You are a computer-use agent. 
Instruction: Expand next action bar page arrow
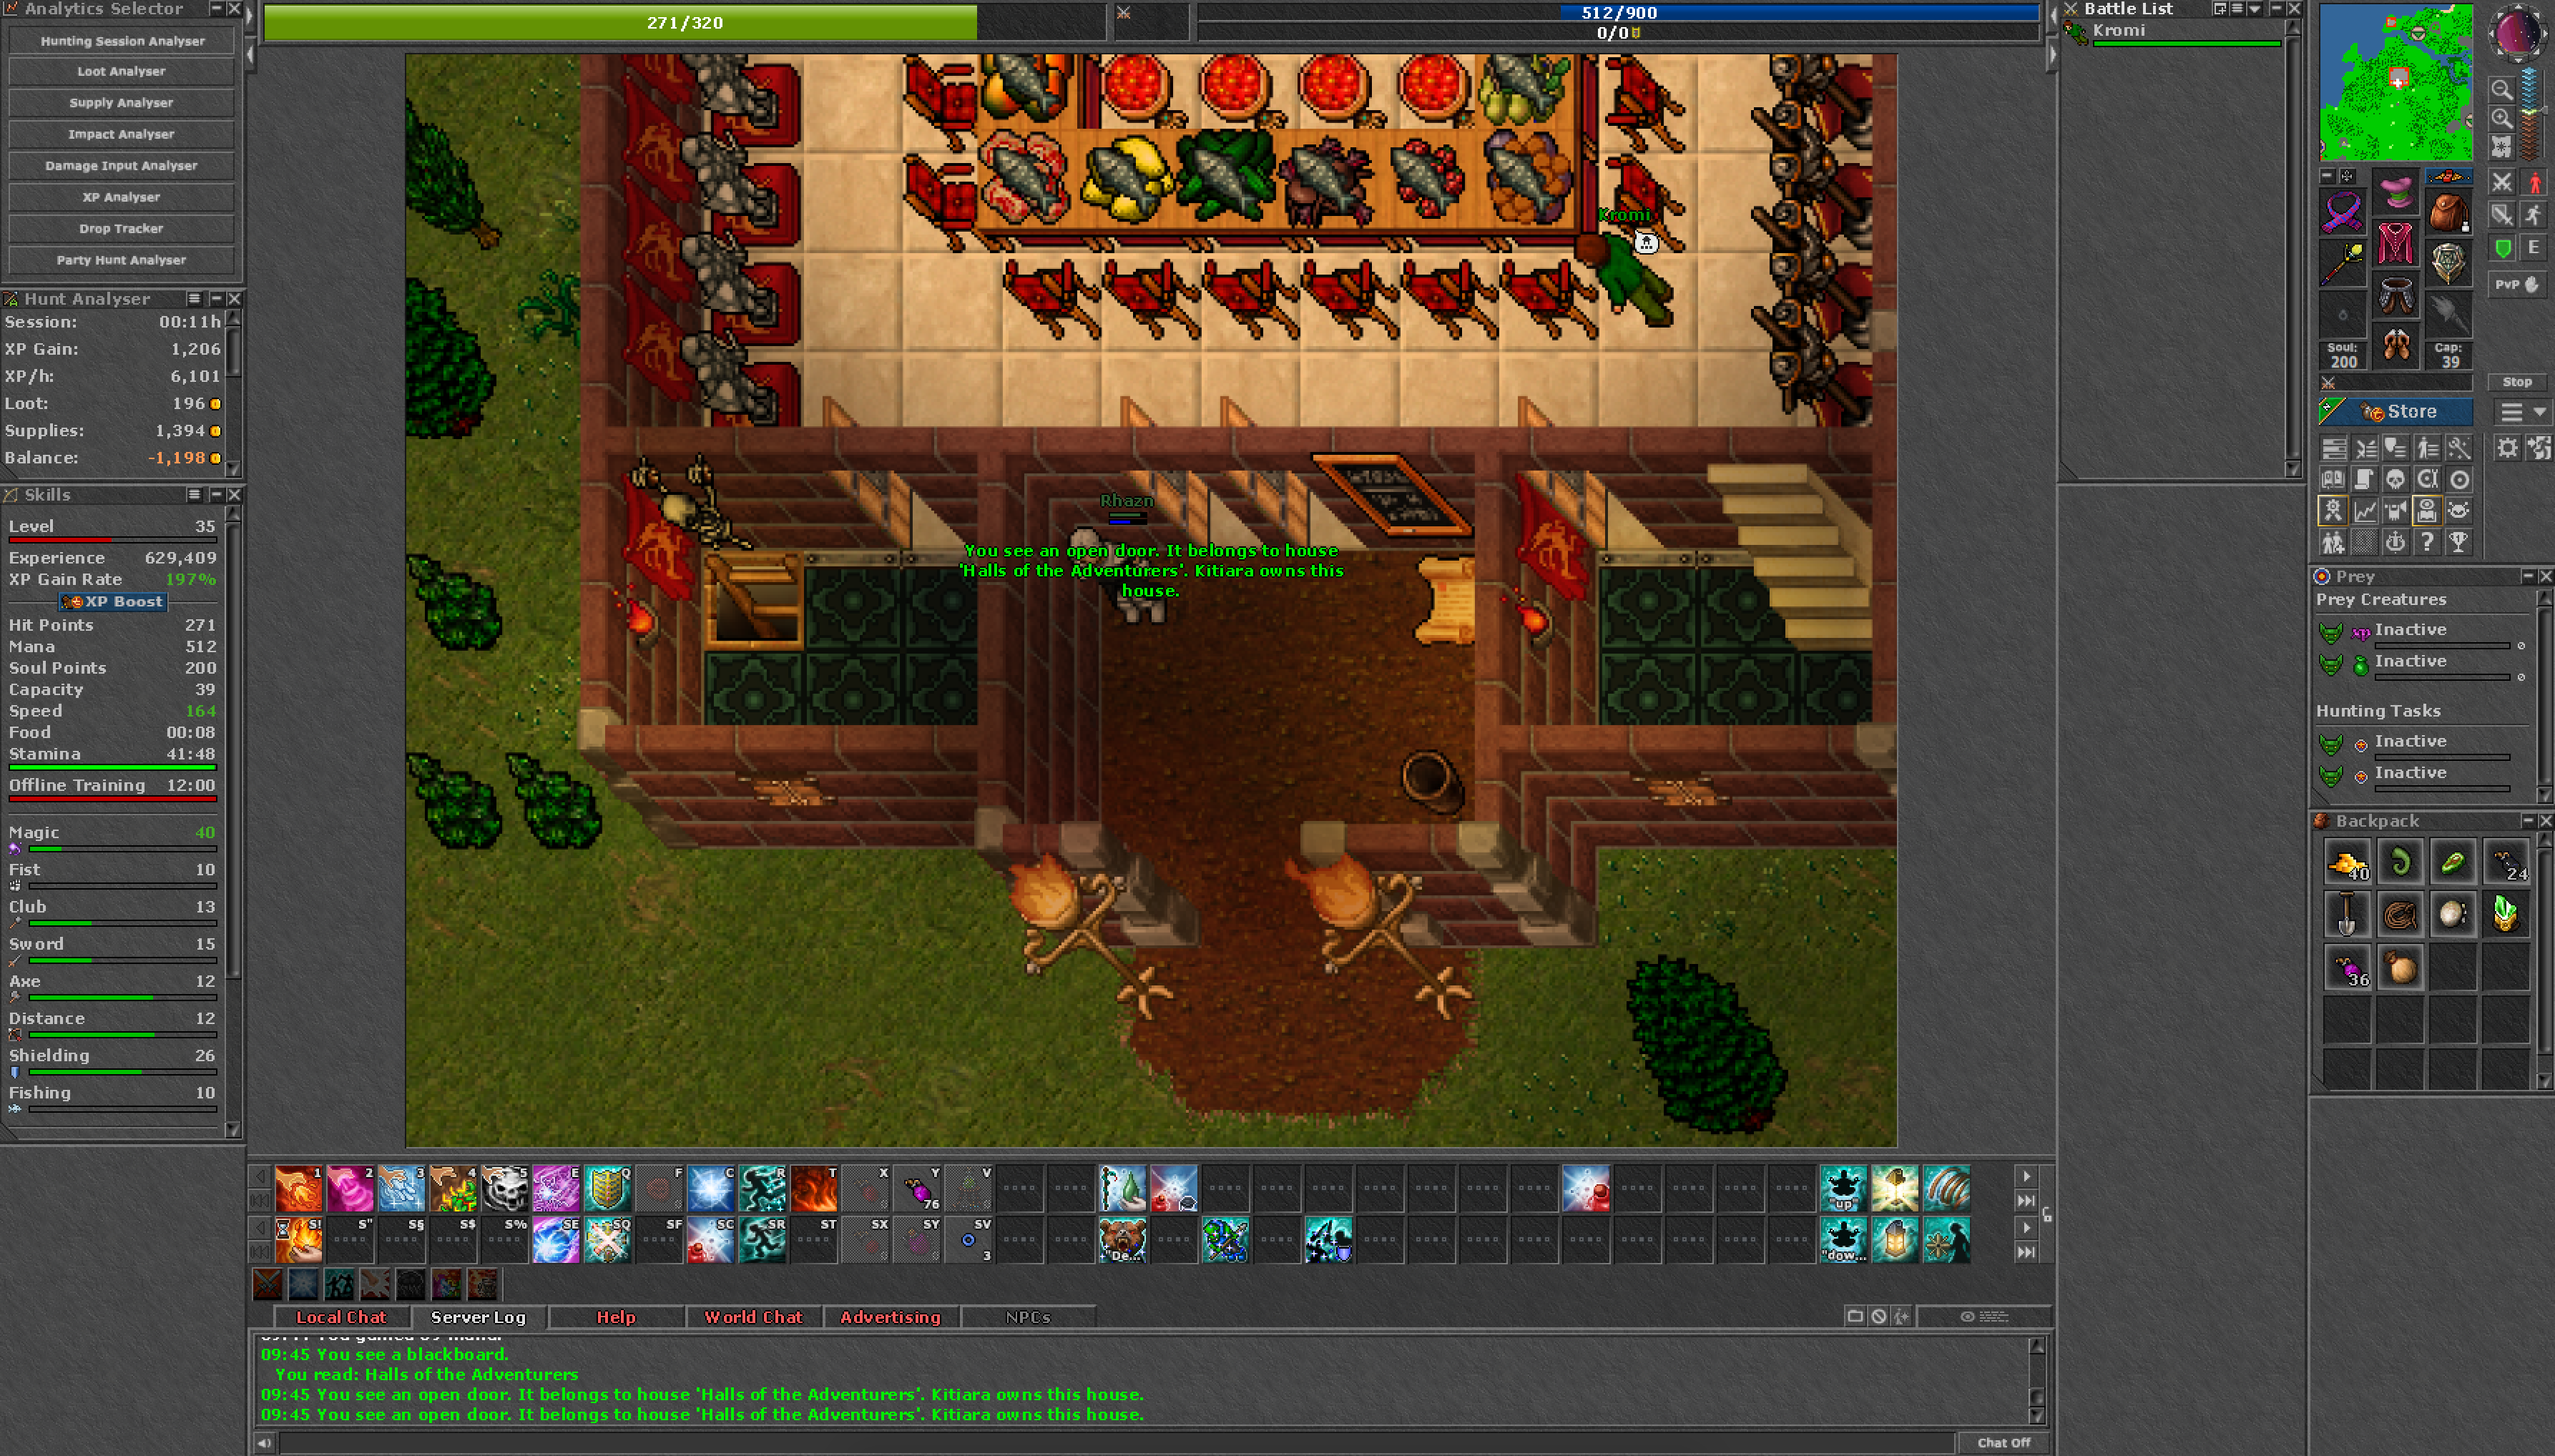[2026, 1177]
